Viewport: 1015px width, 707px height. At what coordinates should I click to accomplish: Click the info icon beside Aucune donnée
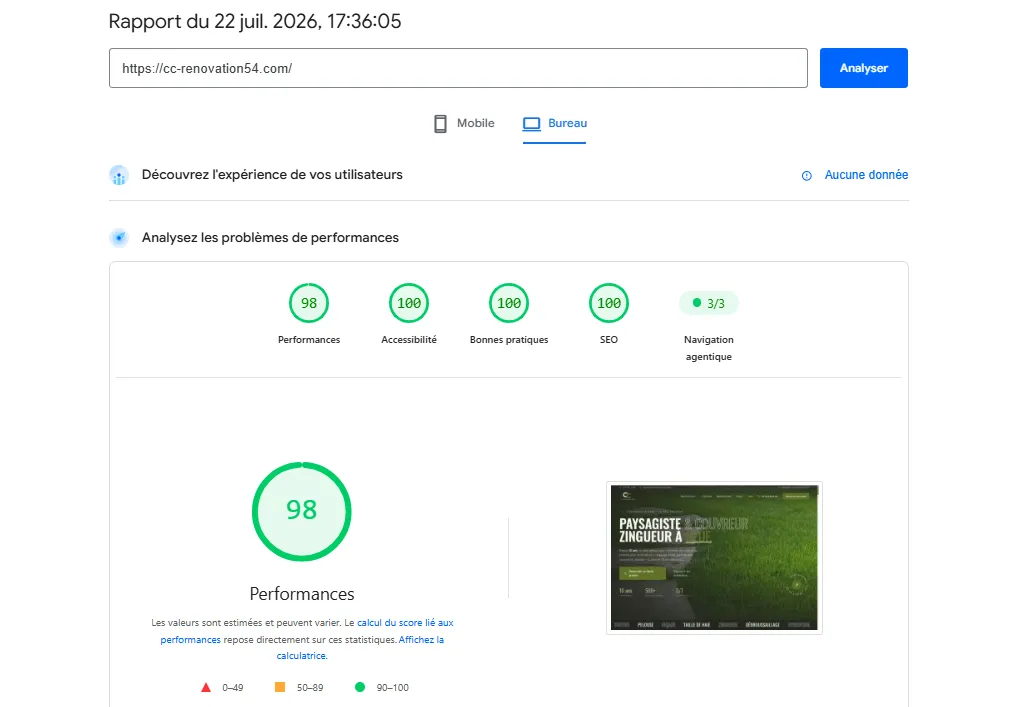click(807, 175)
